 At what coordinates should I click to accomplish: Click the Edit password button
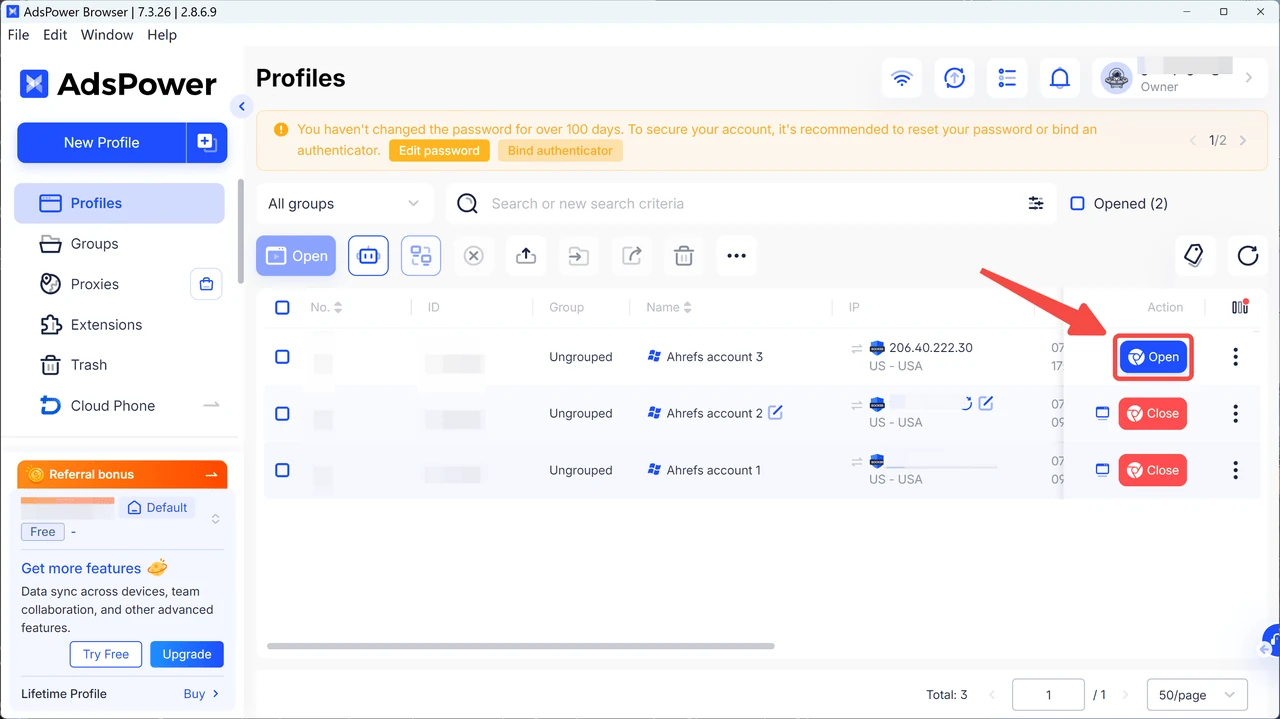point(439,150)
